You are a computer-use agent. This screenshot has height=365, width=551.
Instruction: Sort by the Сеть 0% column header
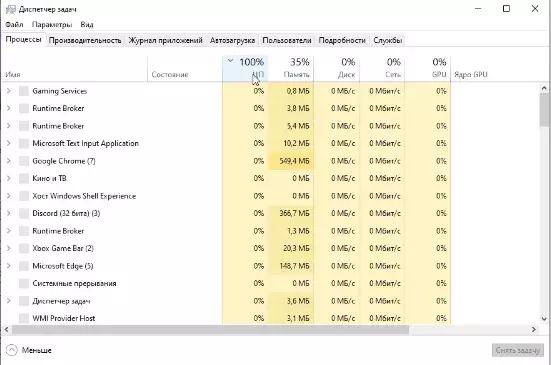[x=382, y=69]
